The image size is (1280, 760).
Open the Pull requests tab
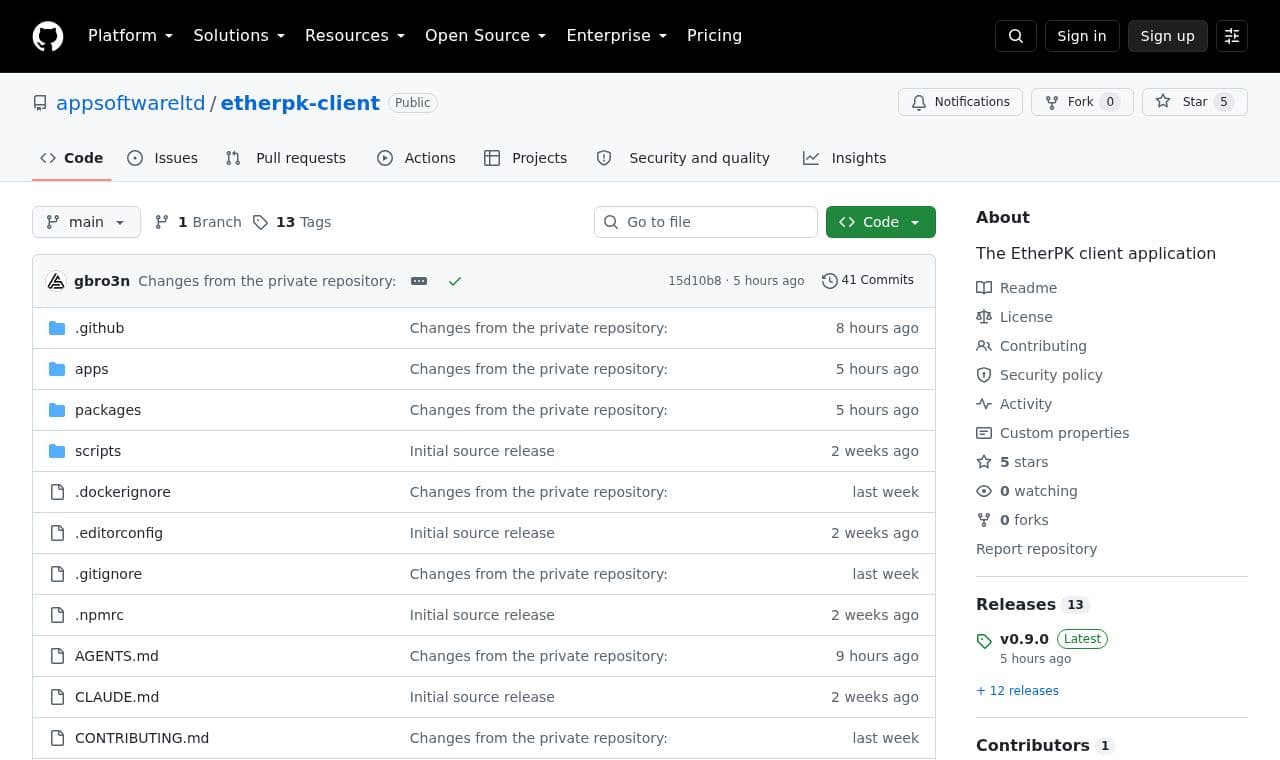coord(286,158)
